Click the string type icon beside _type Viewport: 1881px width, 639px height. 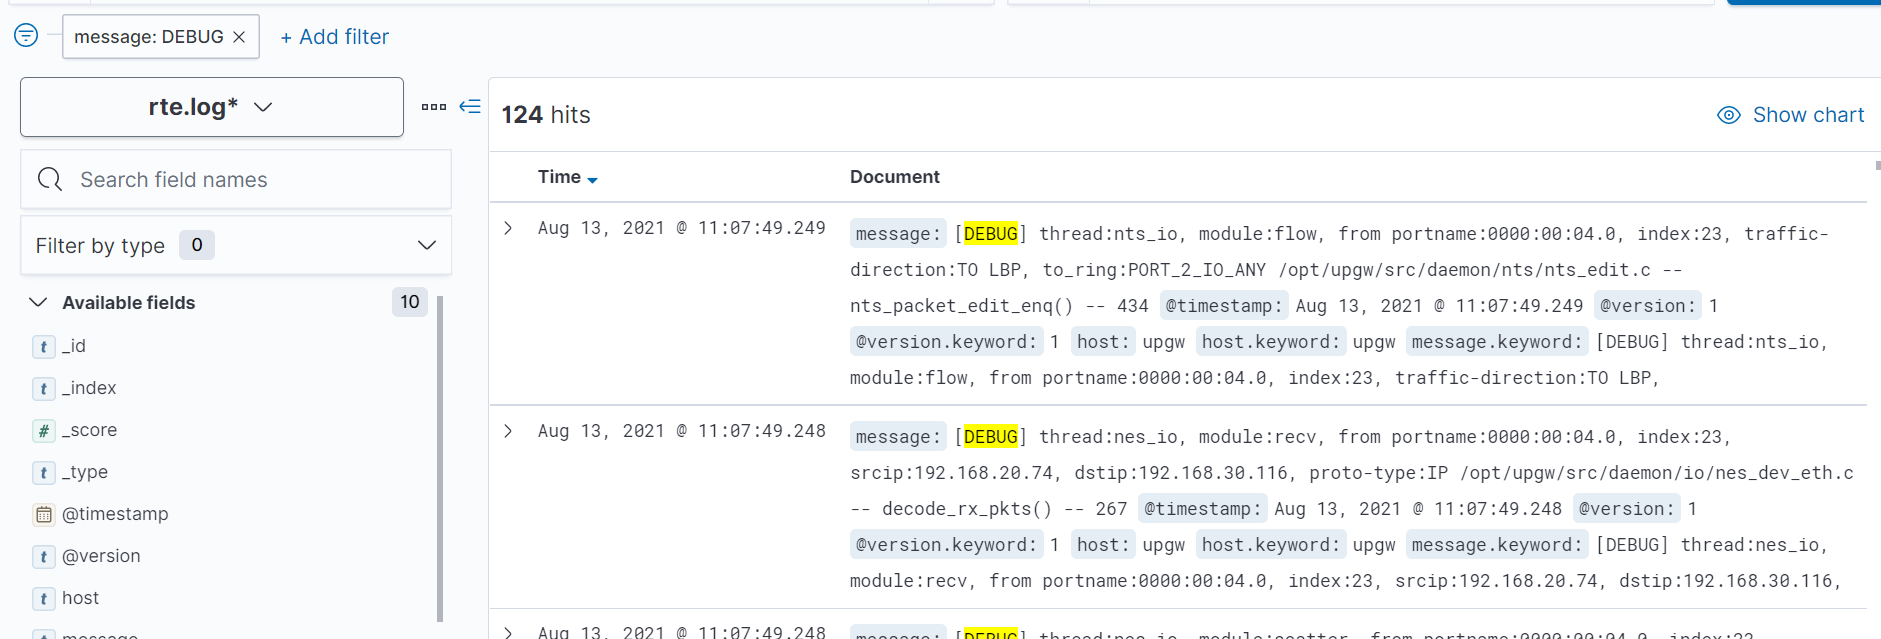pyautogui.click(x=44, y=473)
